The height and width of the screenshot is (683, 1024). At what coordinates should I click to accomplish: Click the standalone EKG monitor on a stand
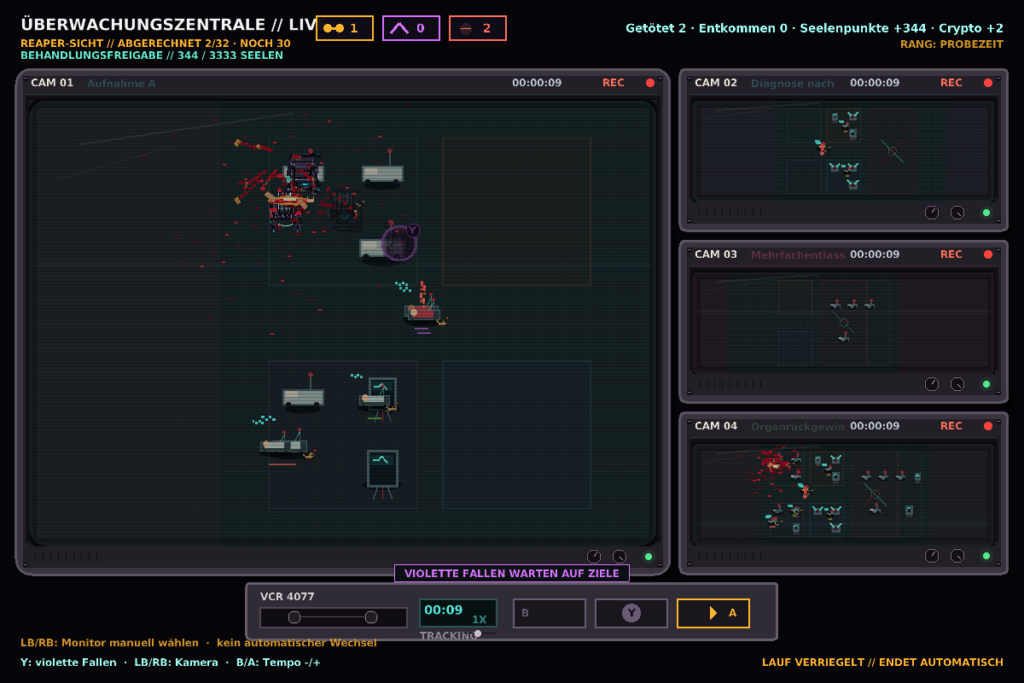click(x=382, y=473)
